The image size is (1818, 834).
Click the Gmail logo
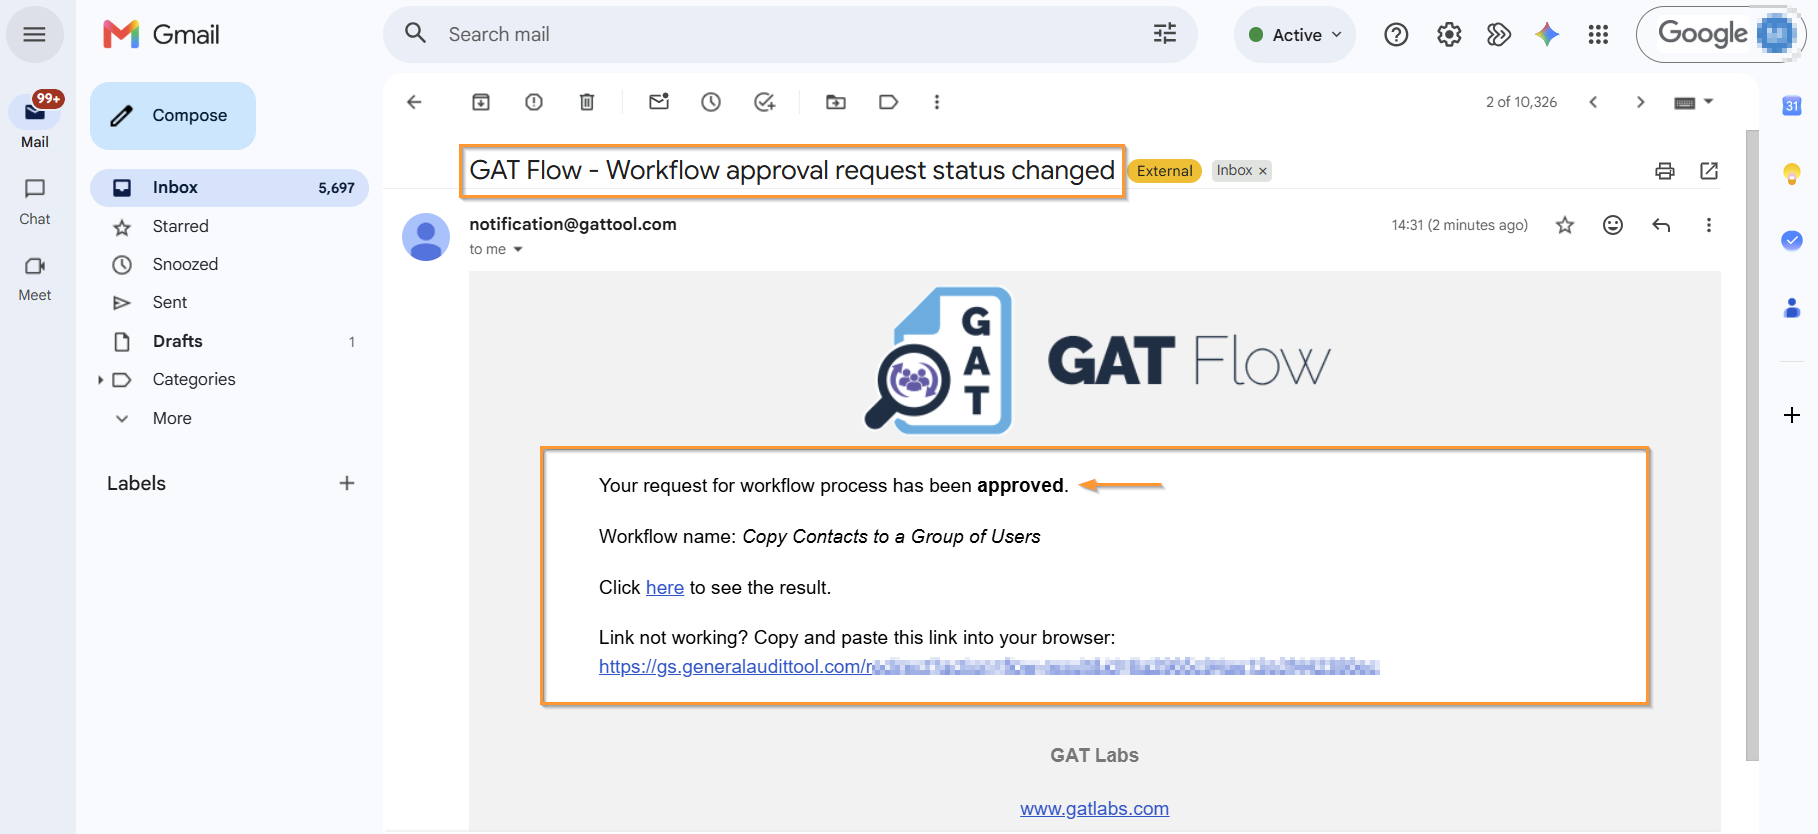tap(161, 34)
